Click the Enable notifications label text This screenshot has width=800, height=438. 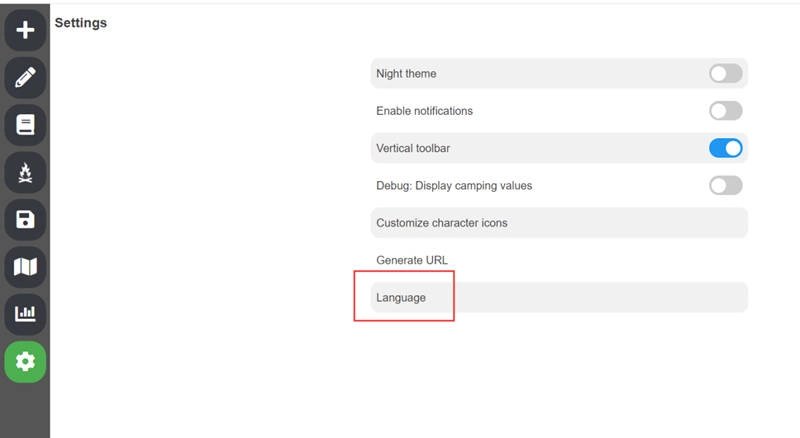click(424, 110)
